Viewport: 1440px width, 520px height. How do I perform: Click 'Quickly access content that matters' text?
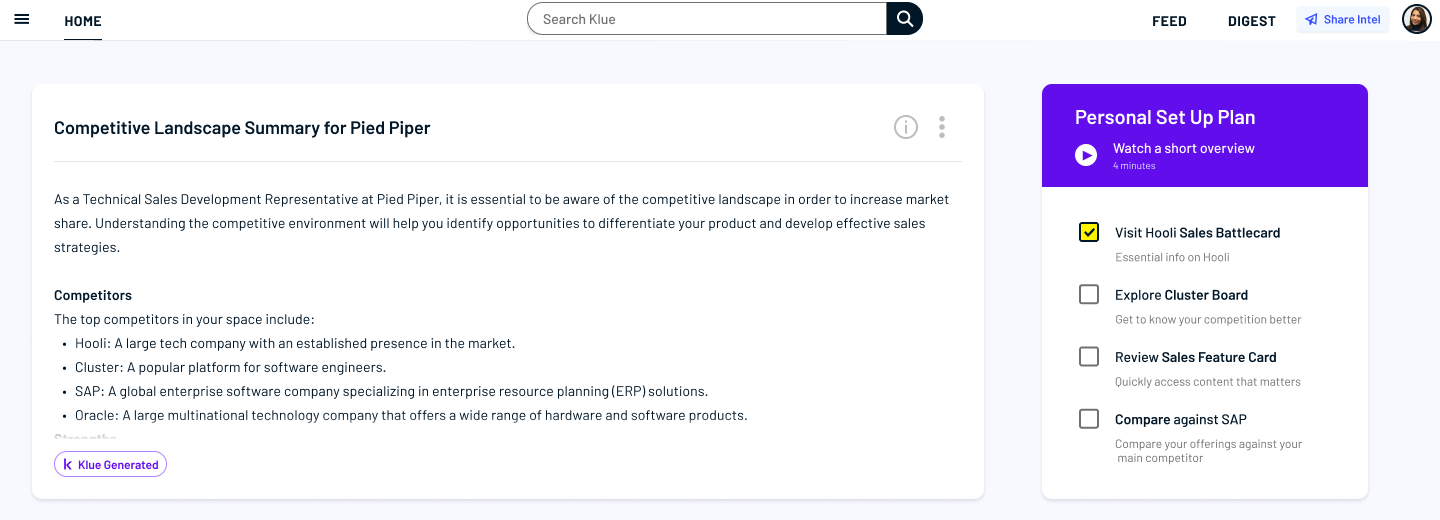(1208, 381)
